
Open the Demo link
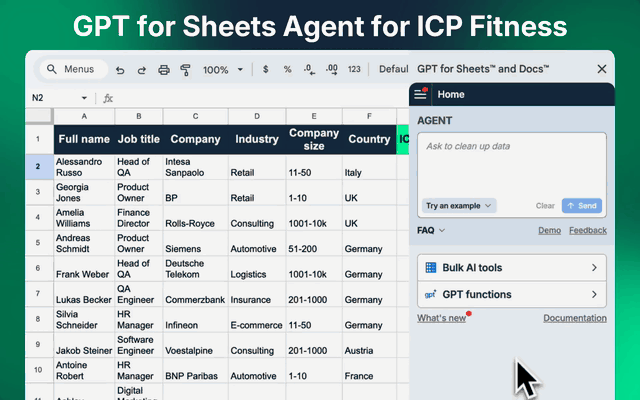pos(549,230)
